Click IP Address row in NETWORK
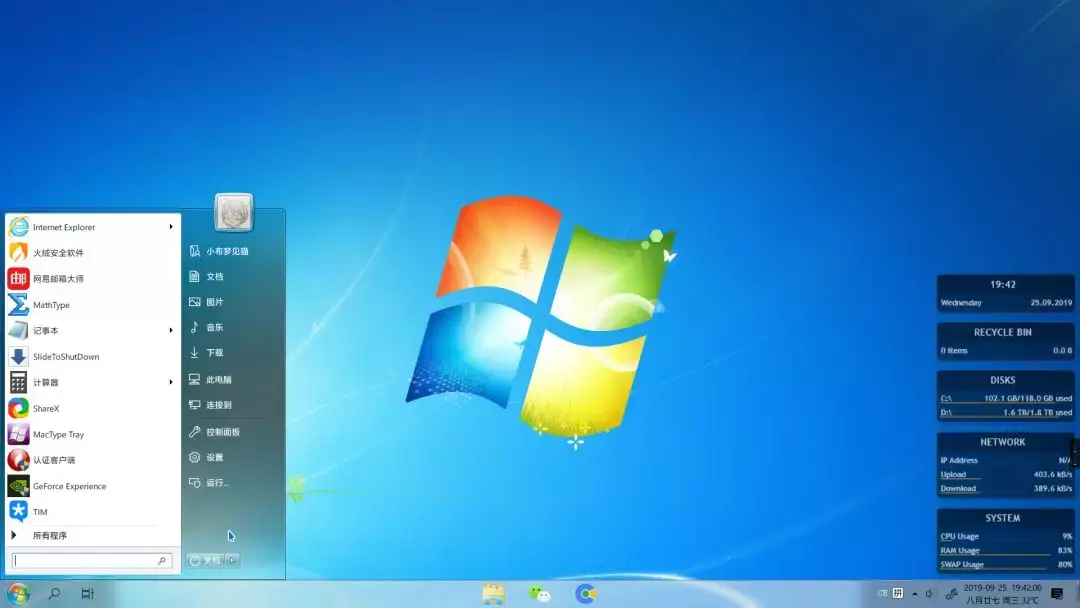This screenshot has height=608, width=1080. (x=1006, y=460)
